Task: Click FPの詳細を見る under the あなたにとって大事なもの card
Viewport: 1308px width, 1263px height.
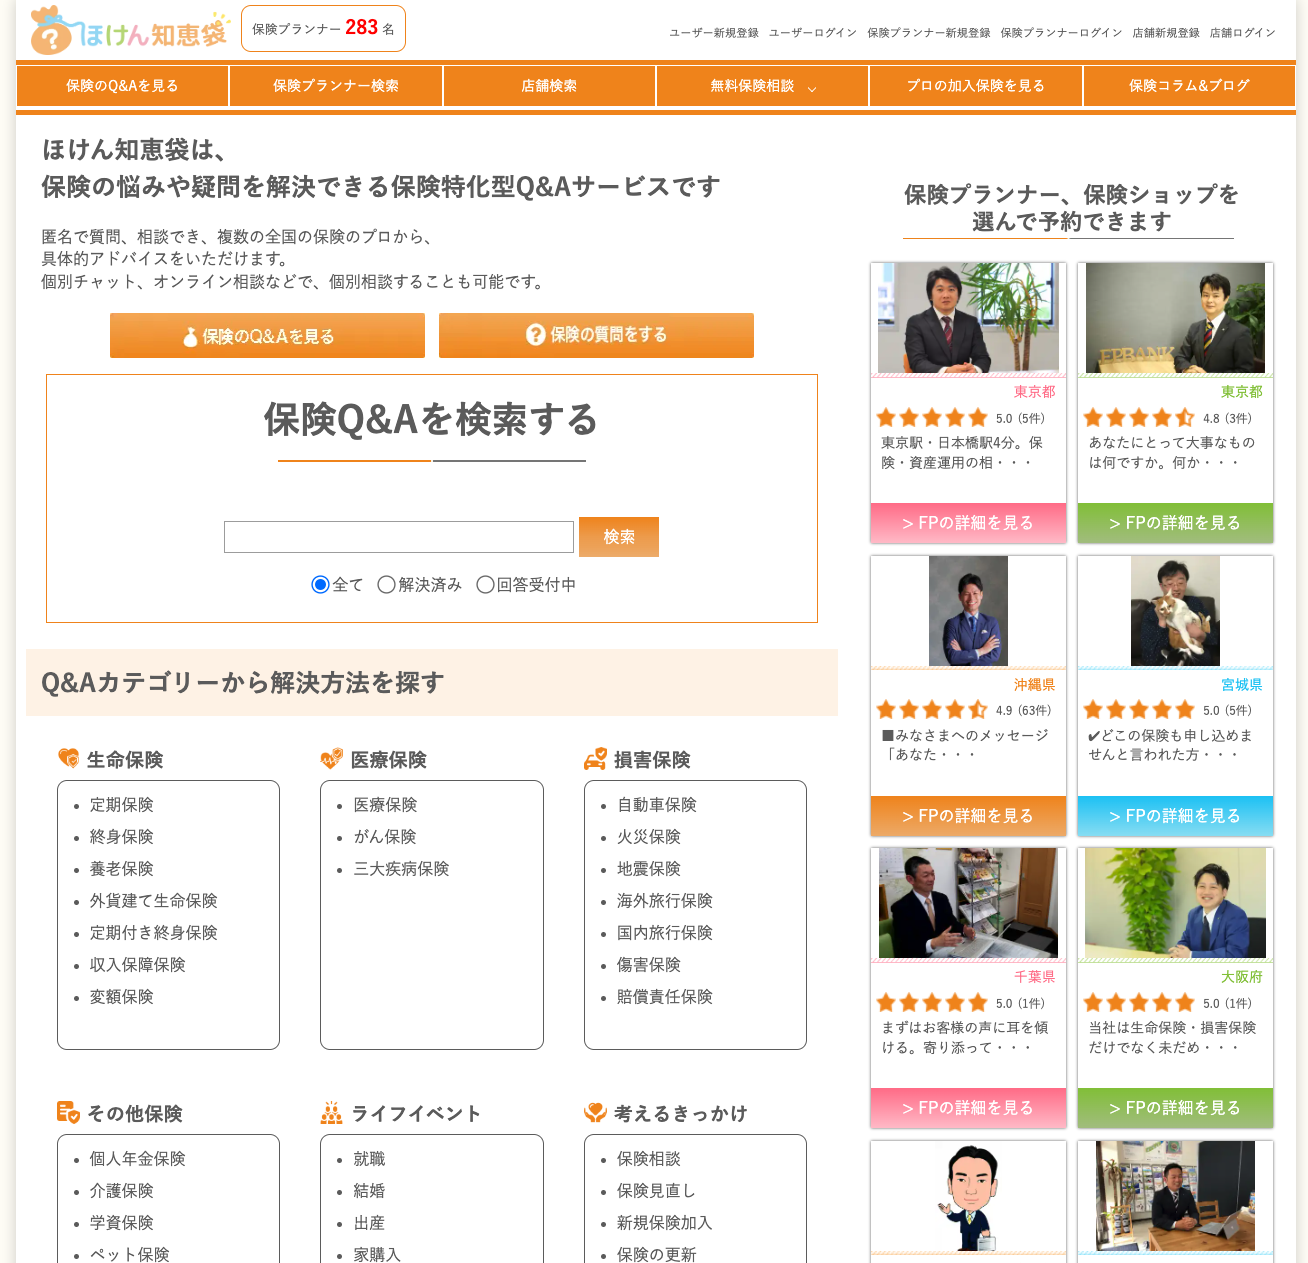Action: (1175, 523)
